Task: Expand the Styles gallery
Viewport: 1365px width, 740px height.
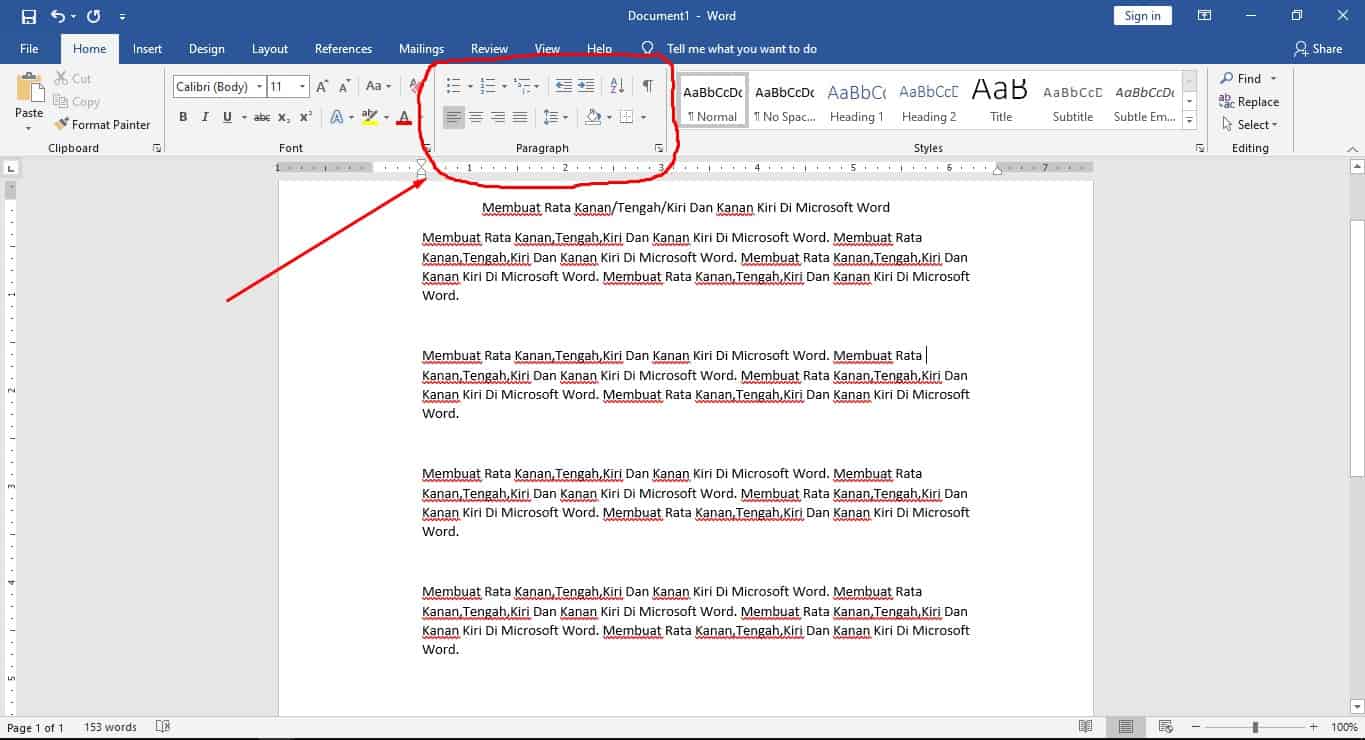Action: [x=1190, y=122]
